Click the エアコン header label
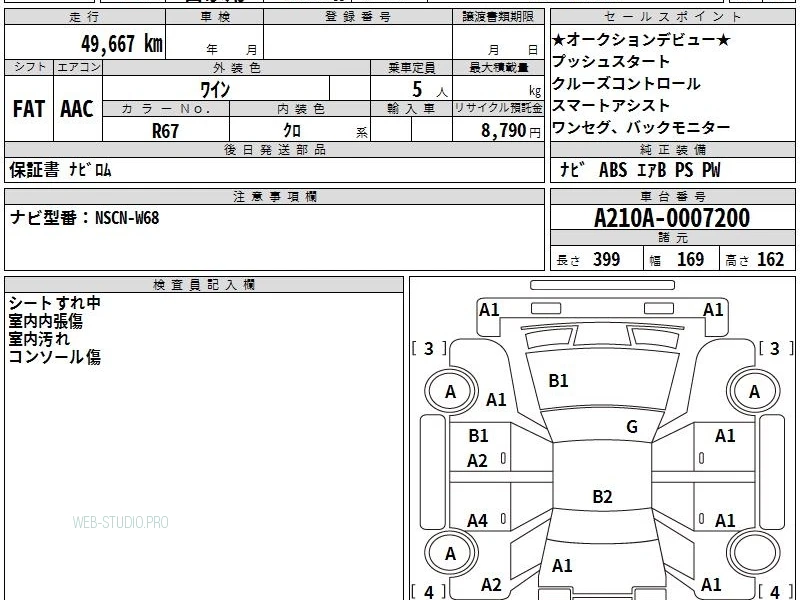Viewport: 800px width, 600px height. 78,67
